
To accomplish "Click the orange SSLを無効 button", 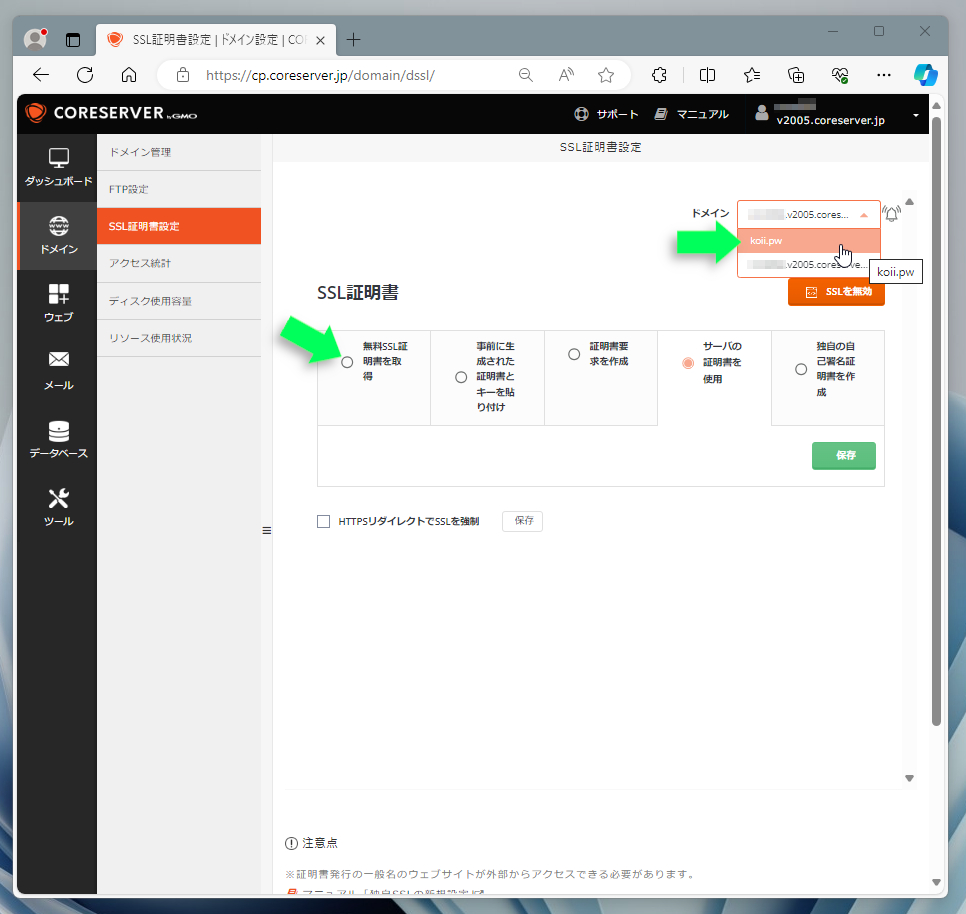I will pos(836,292).
